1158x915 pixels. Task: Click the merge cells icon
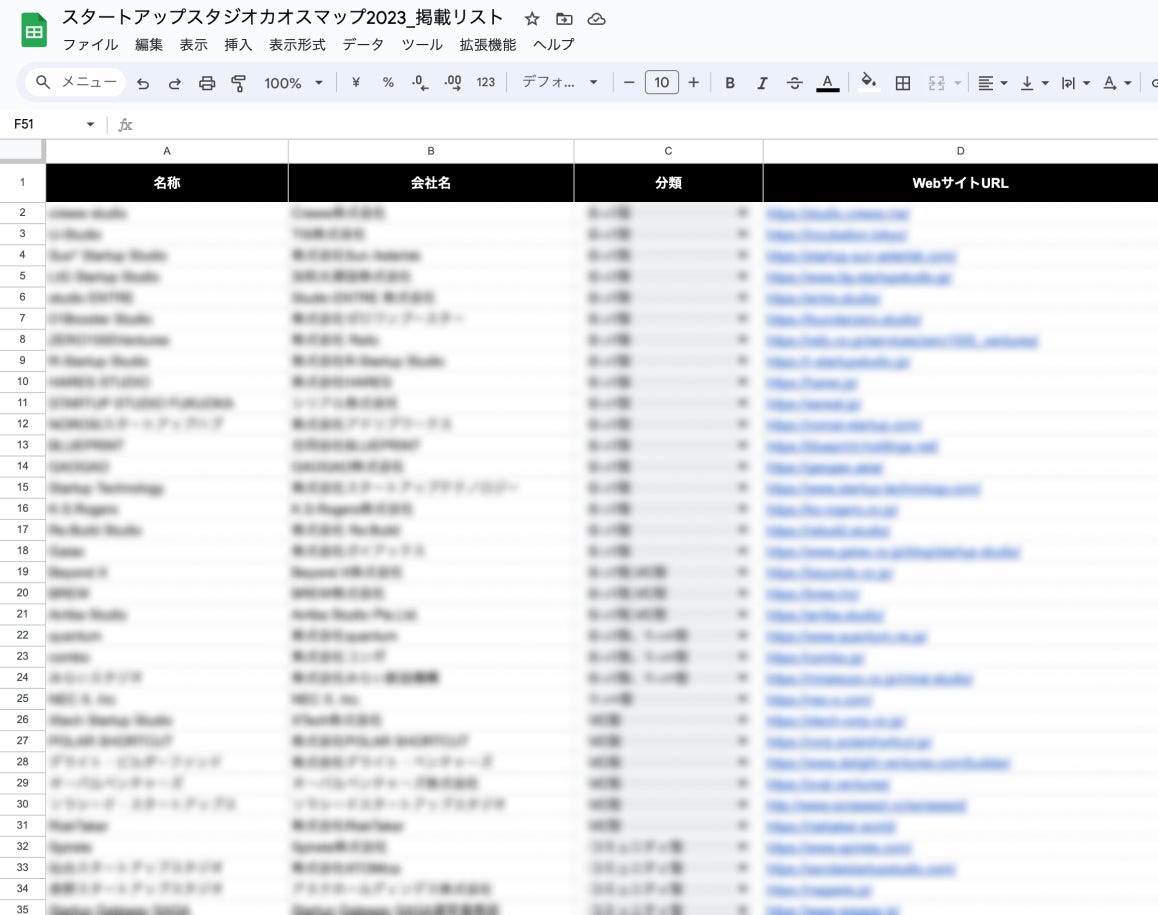936,83
